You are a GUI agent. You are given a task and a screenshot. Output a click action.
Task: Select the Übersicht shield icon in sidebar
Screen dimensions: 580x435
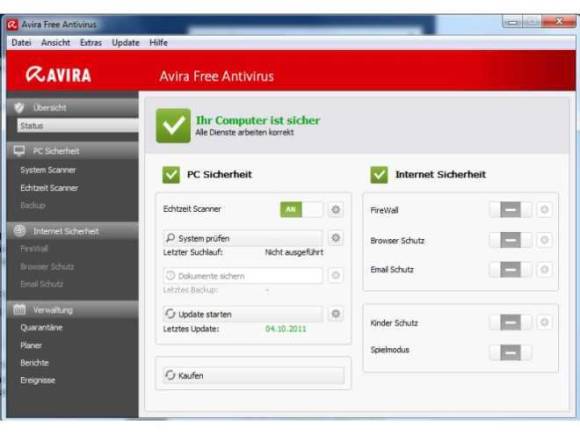(x=19, y=108)
